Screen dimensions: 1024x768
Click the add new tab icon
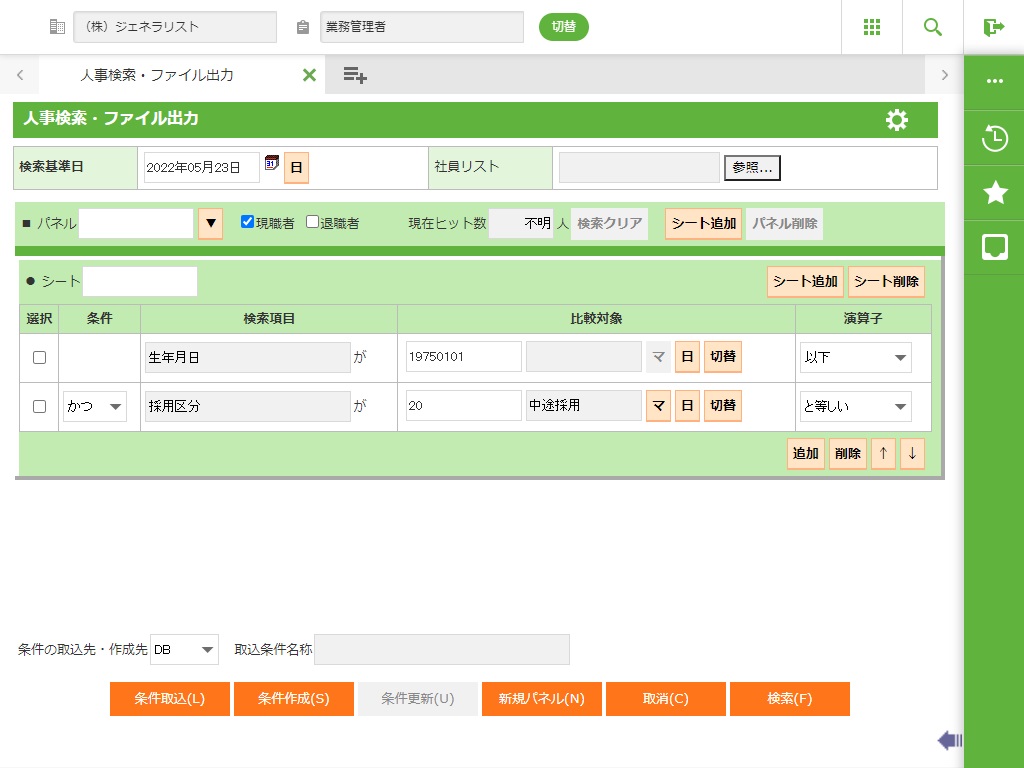tap(355, 75)
